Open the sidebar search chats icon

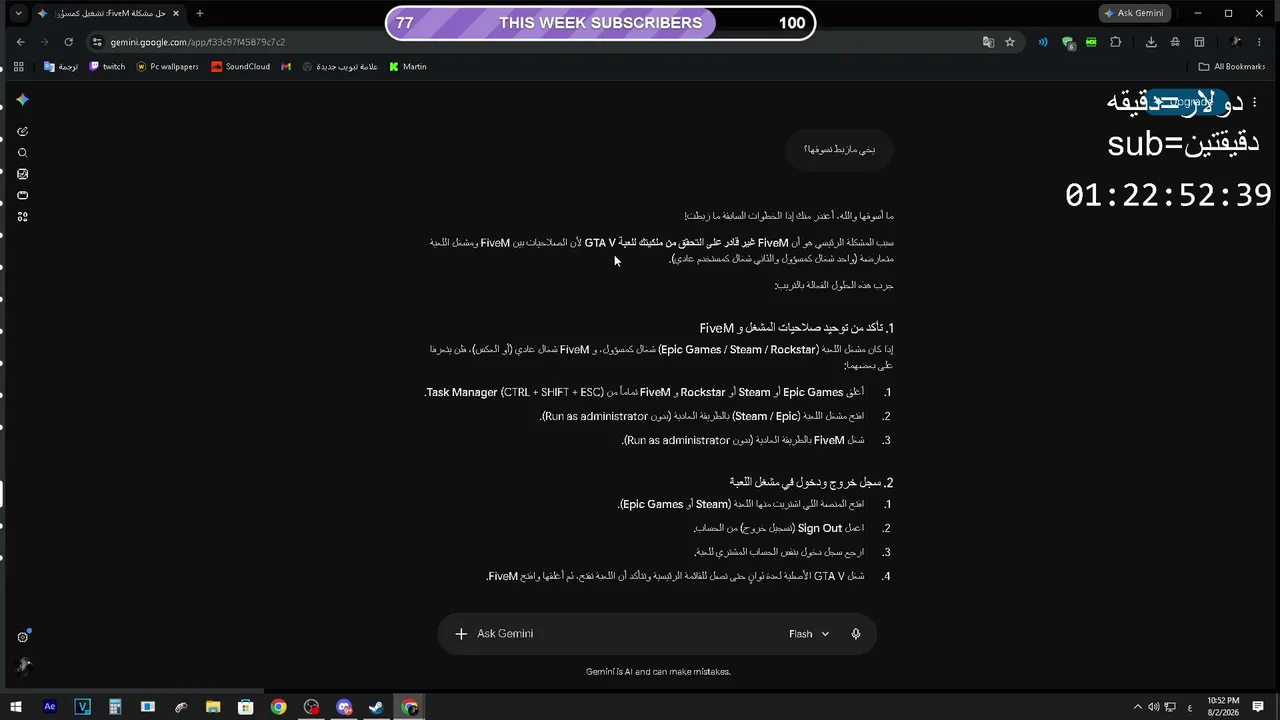tap(23, 153)
